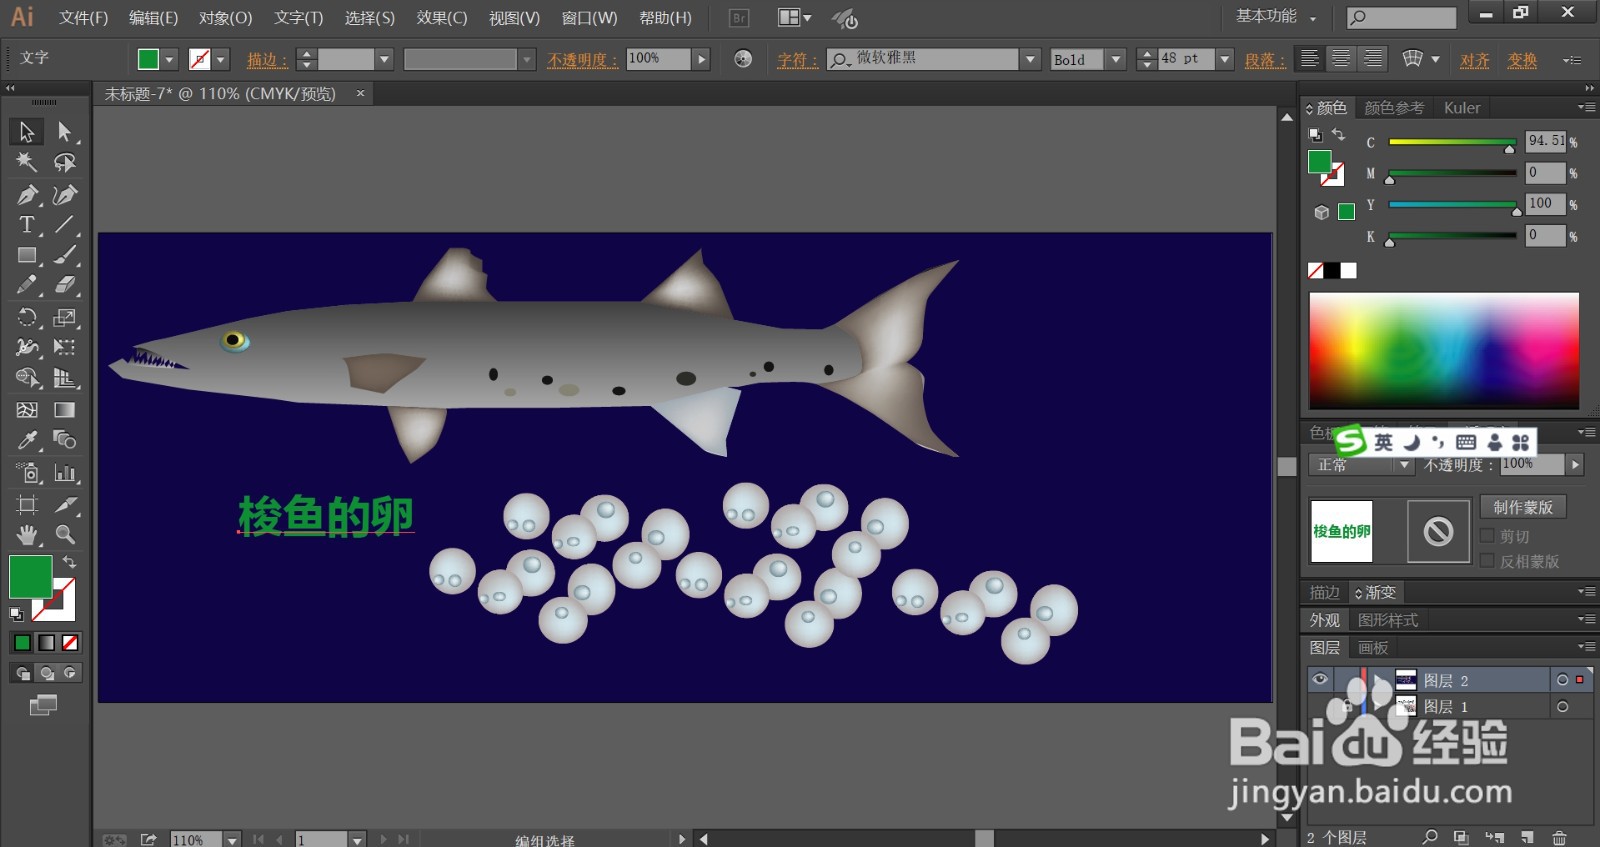Open the 正常 blending mode dropdown
Screen dimensions: 1600x847
click(x=1404, y=465)
